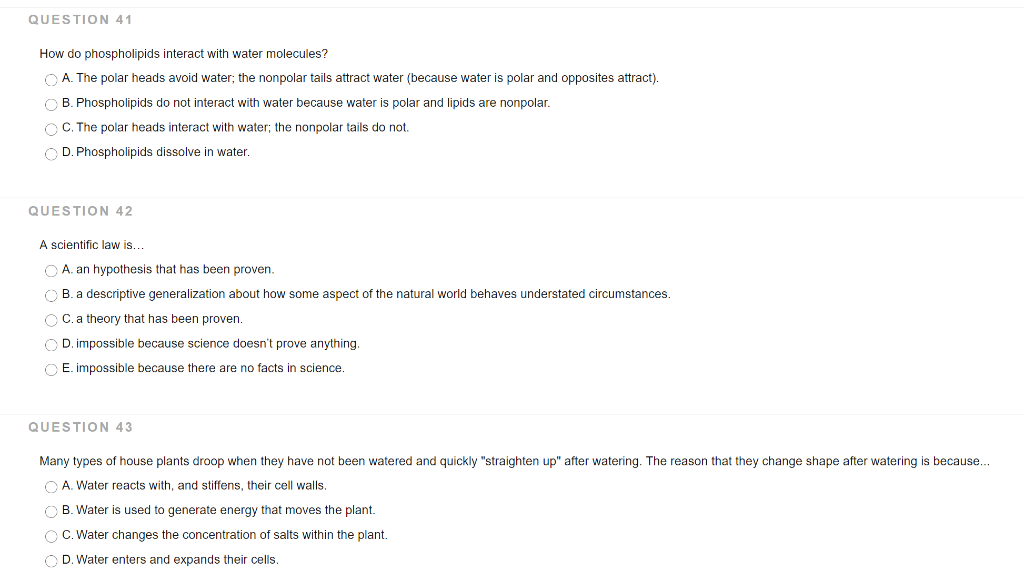This screenshot has height=581, width=1024.
Task: Choose option C about polar heads interacting with water
Action: (51, 129)
